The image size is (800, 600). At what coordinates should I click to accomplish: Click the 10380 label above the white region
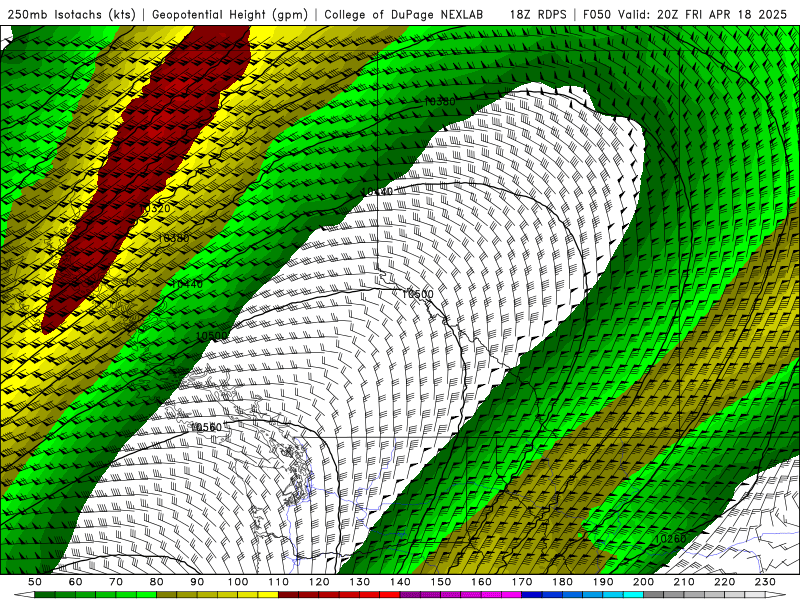[439, 102]
